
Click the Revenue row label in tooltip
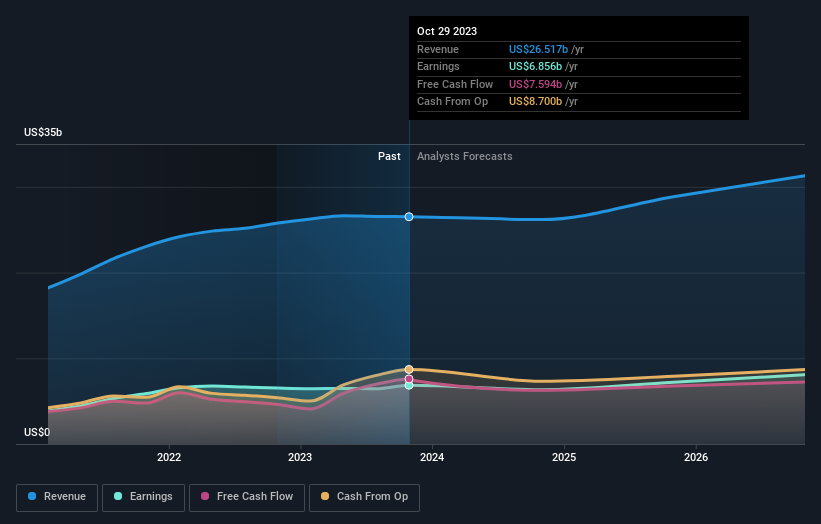coord(438,49)
